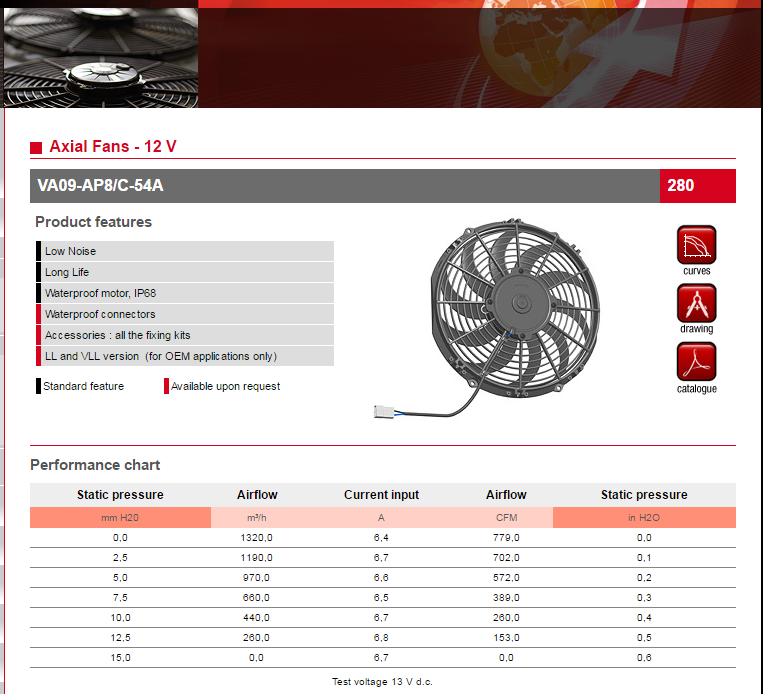Select CFM value 389,0
This screenshot has height=694, width=763.
(x=506, y=598)
